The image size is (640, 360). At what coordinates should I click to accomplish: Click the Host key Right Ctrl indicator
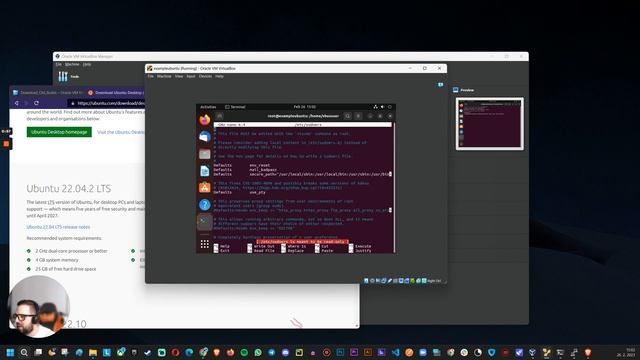(433, 281)
